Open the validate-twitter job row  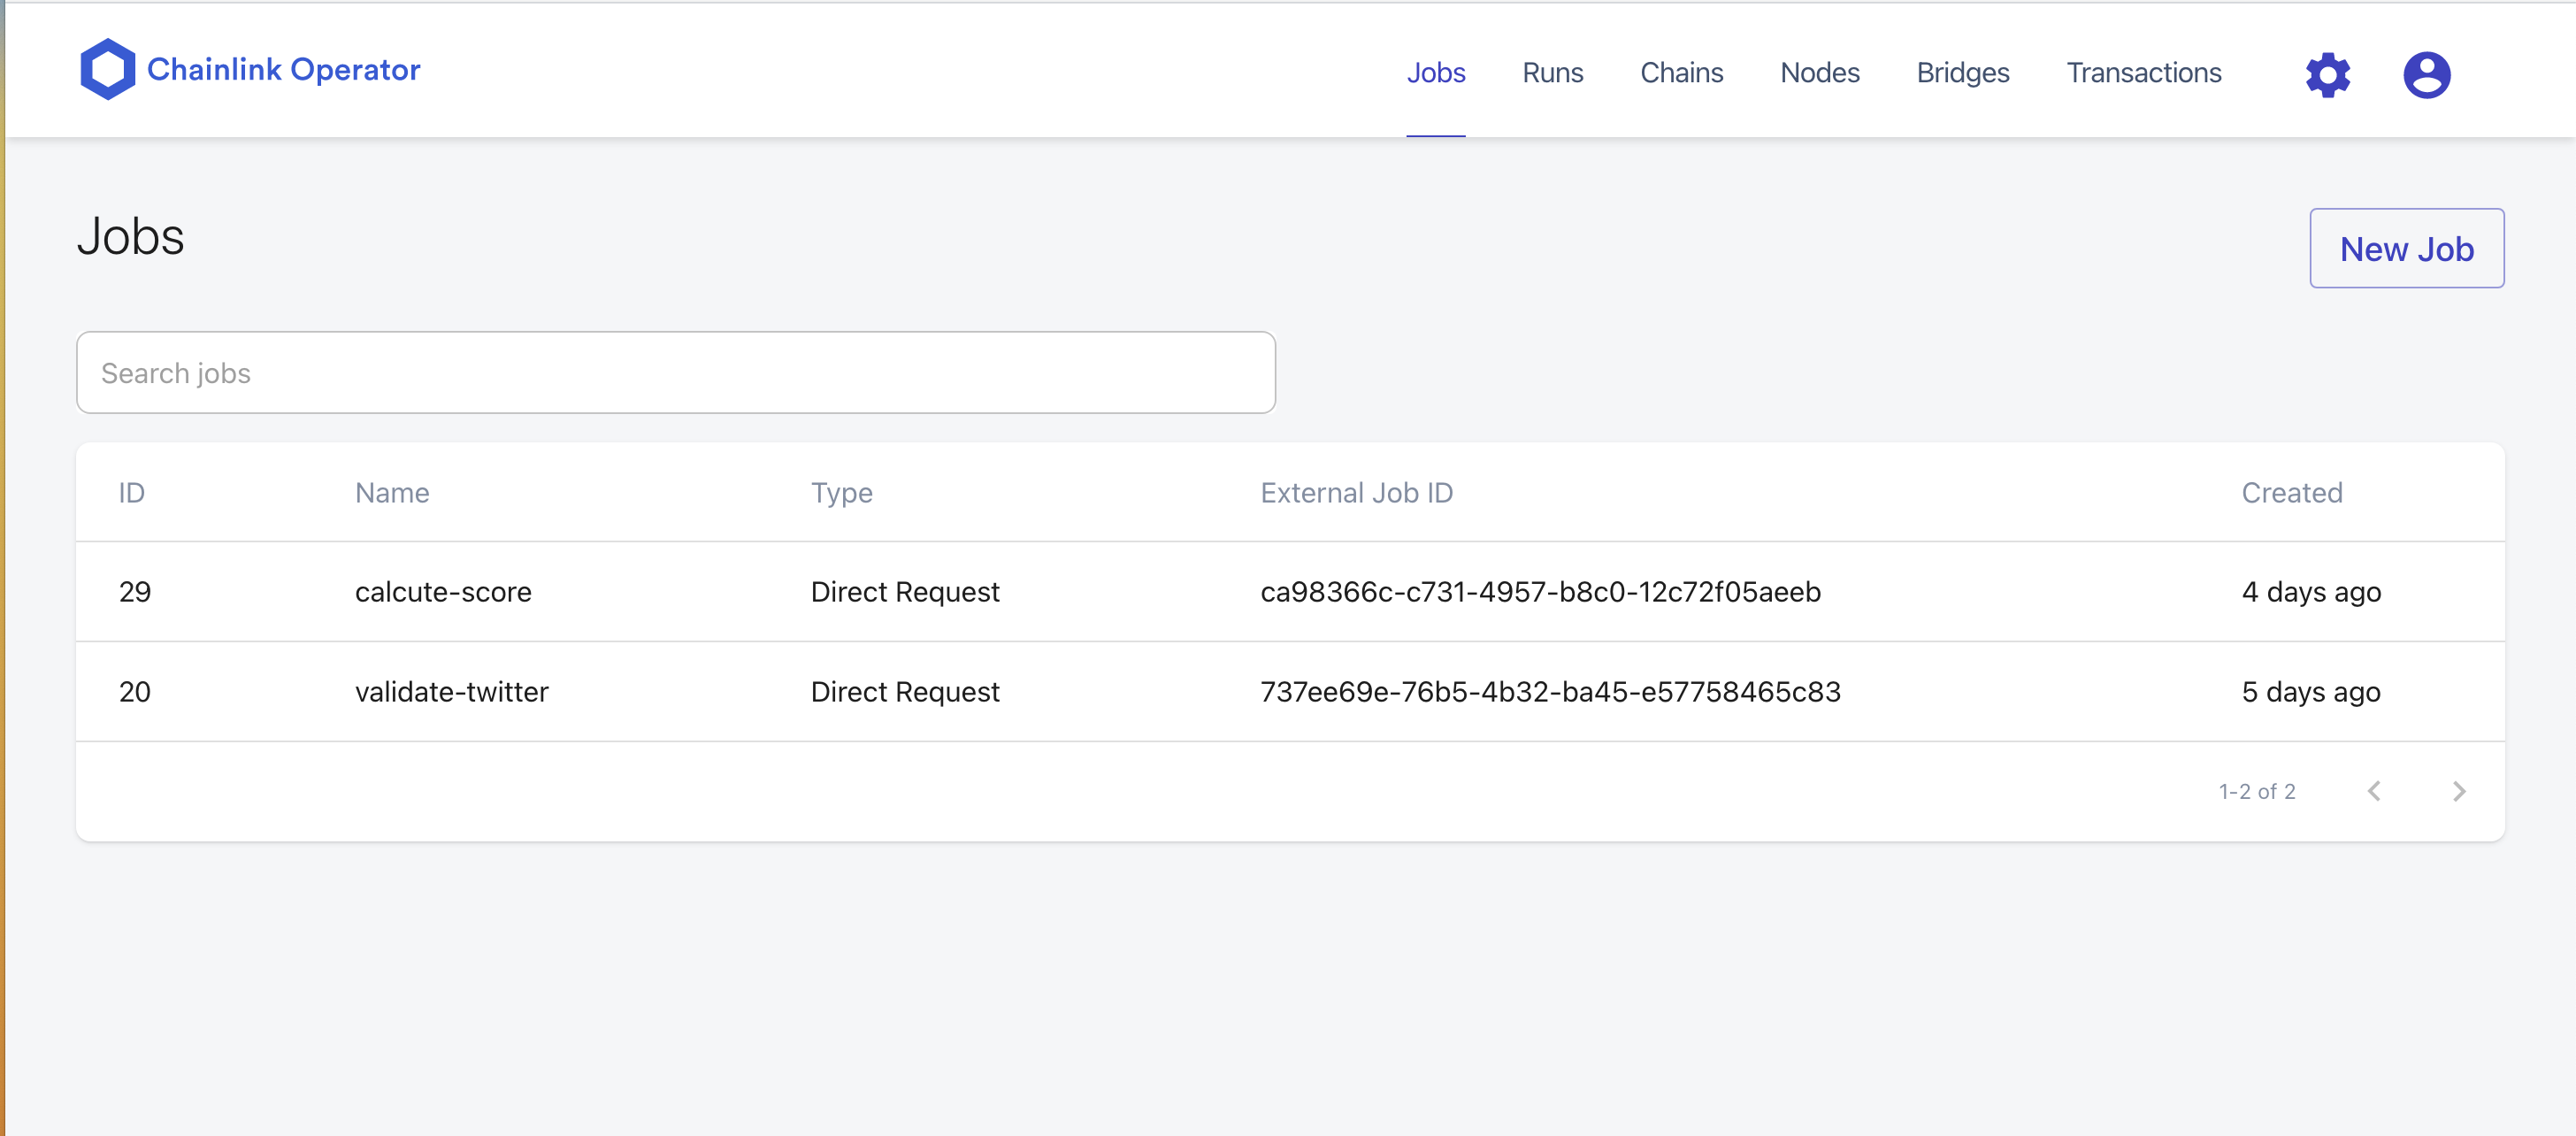(x=451, y=692)
